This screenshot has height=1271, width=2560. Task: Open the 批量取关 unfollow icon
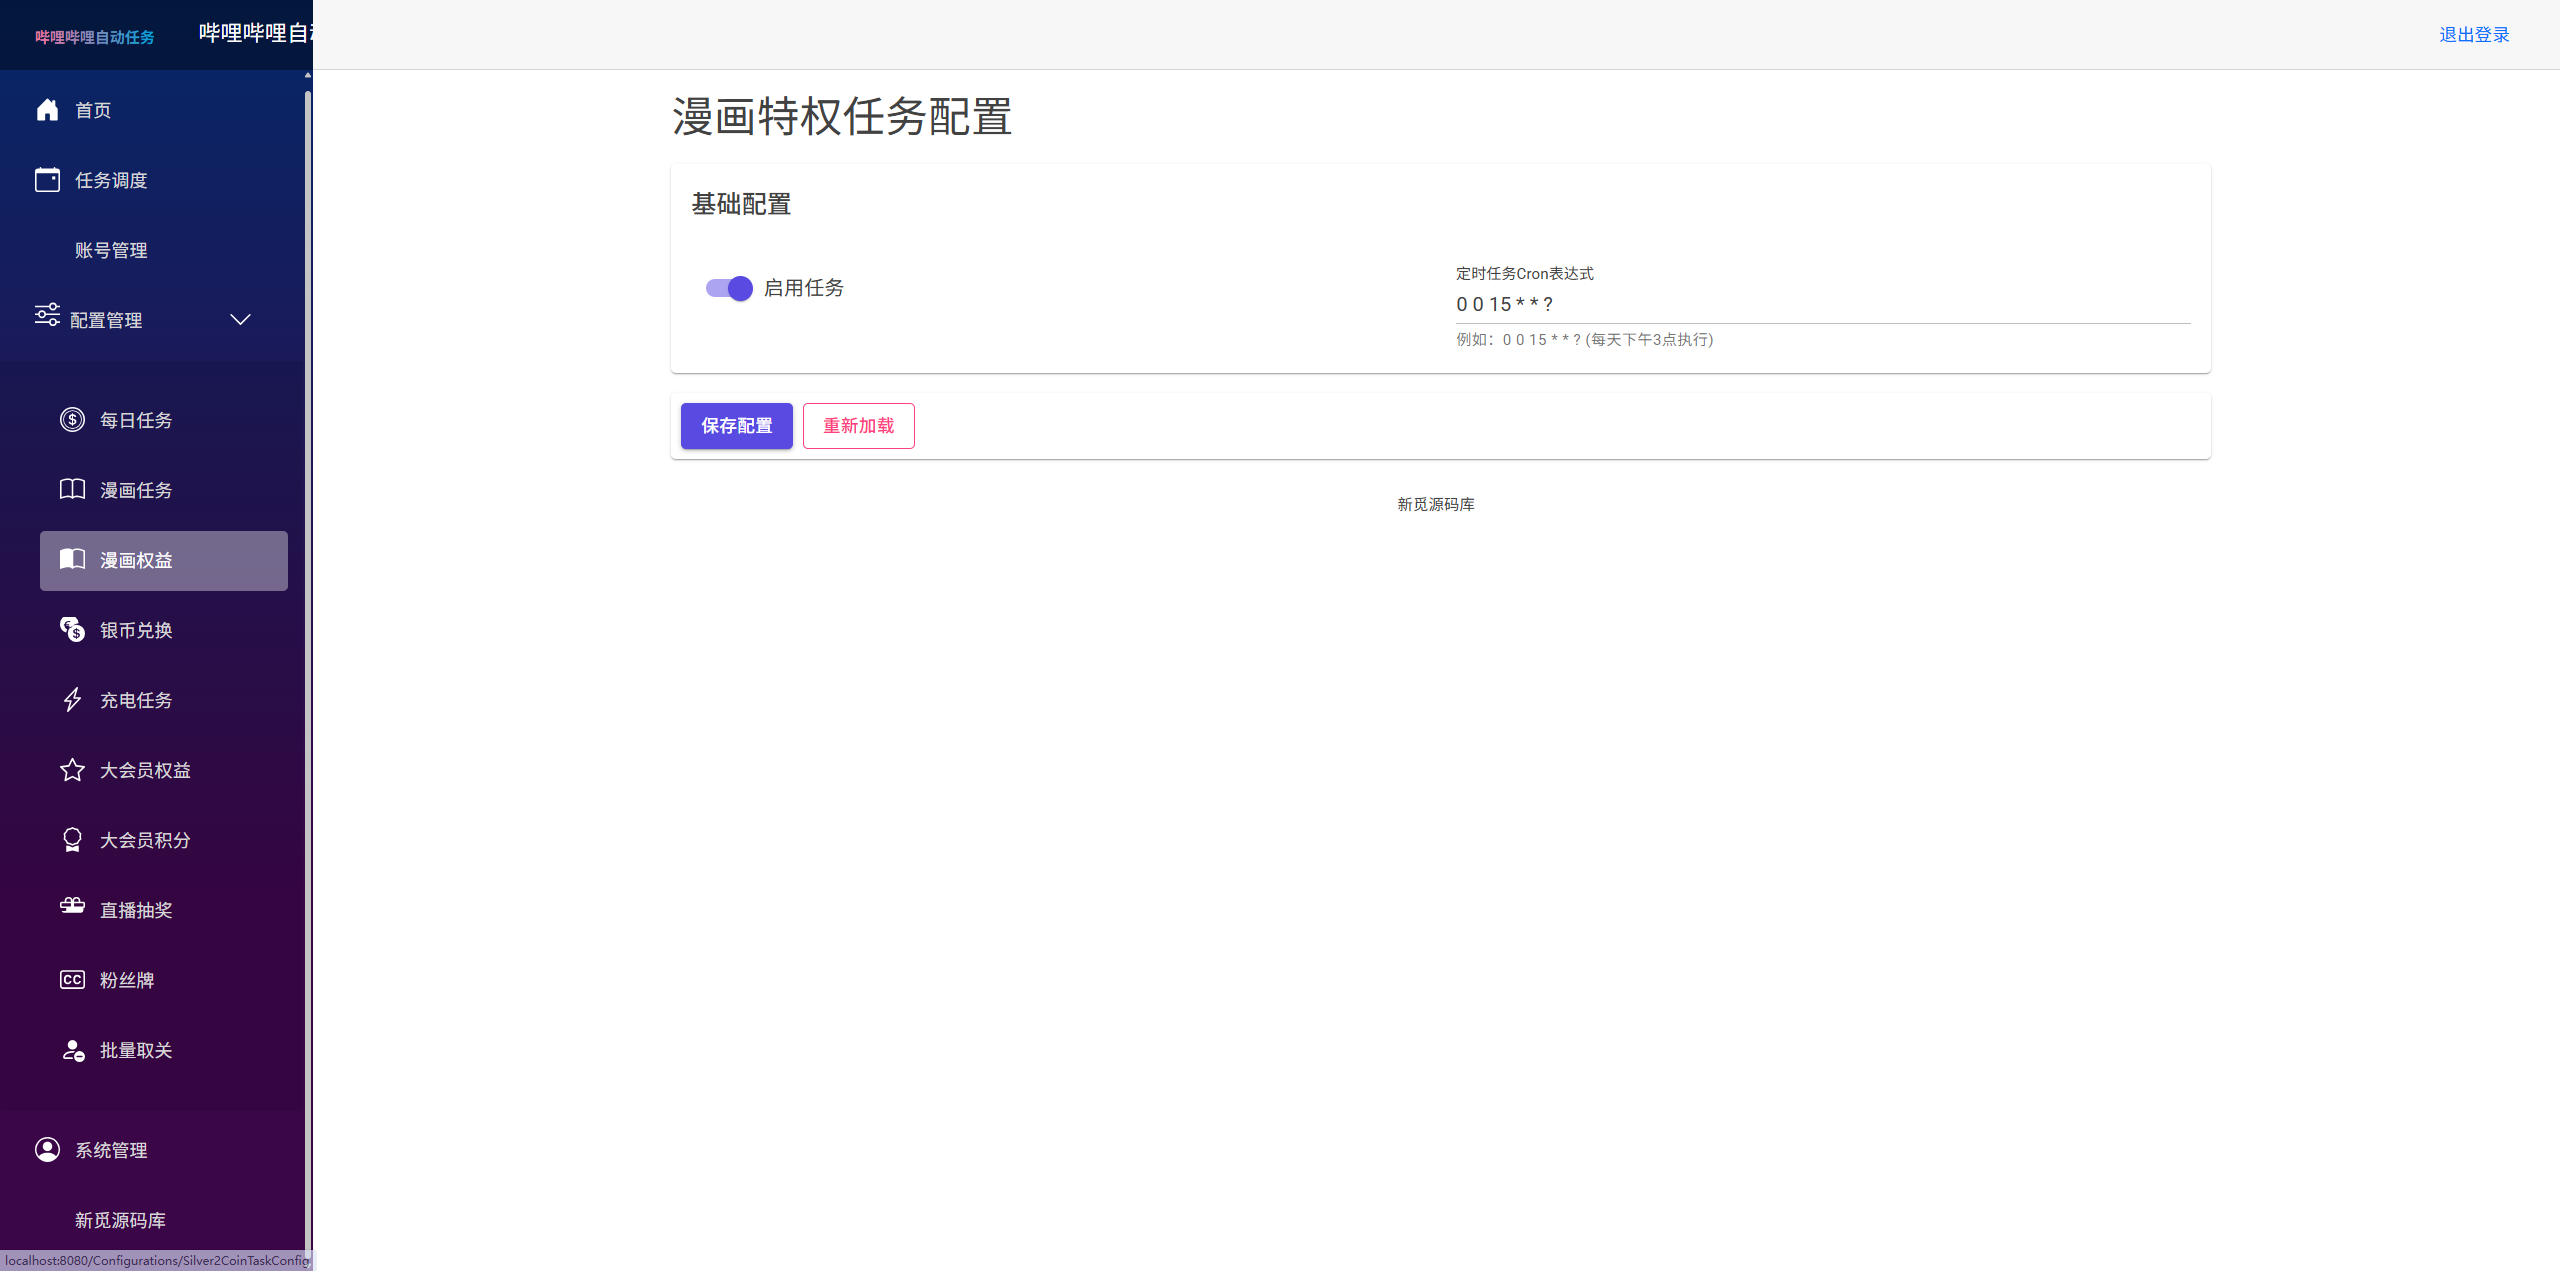point(71,1049)
